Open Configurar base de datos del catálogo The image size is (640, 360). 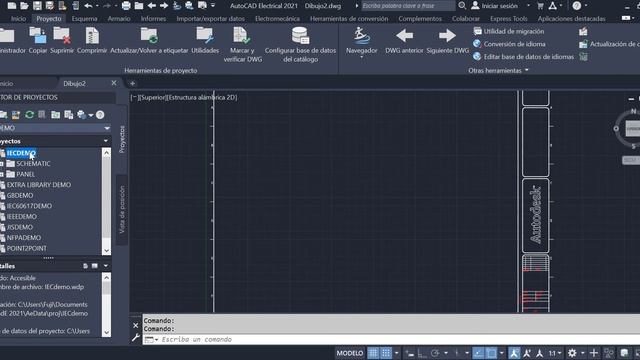pyautogui.click(x=300, y=44)
